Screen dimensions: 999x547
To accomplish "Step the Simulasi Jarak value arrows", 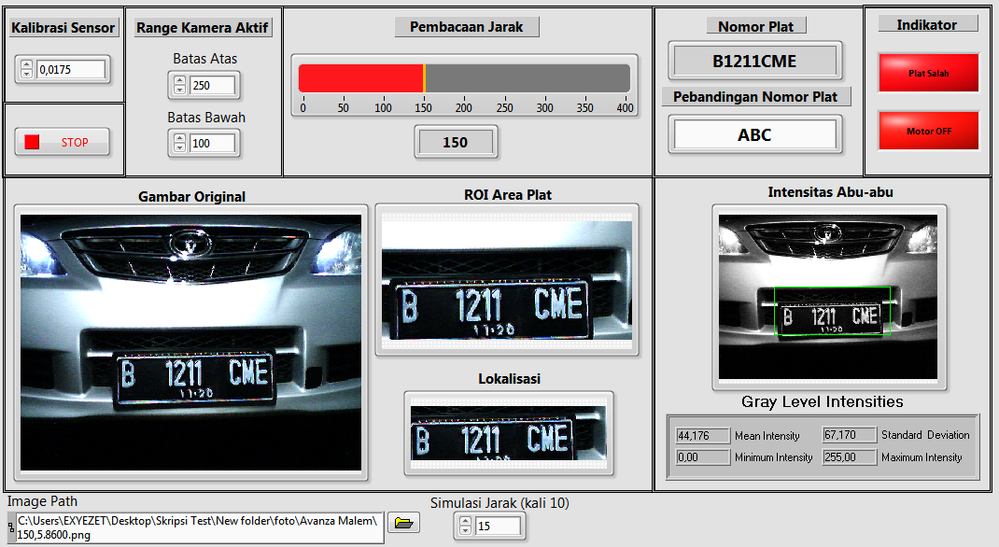I will click(465, 526).
